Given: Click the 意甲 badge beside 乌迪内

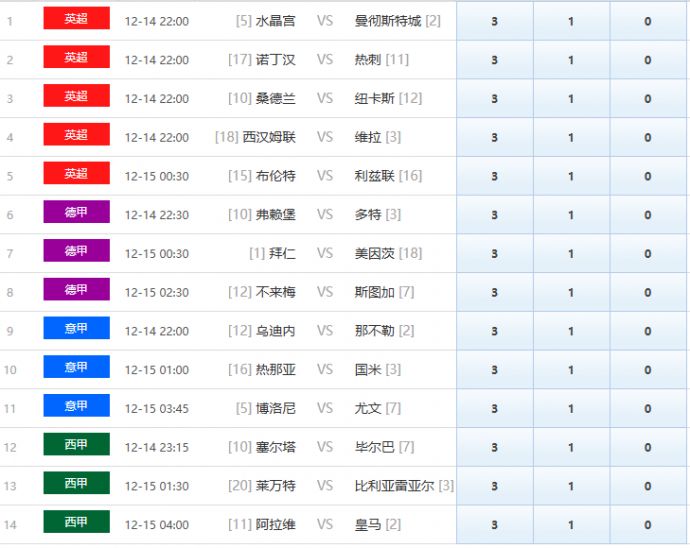Looking at the screenshot, I should (x=76, y=328).
